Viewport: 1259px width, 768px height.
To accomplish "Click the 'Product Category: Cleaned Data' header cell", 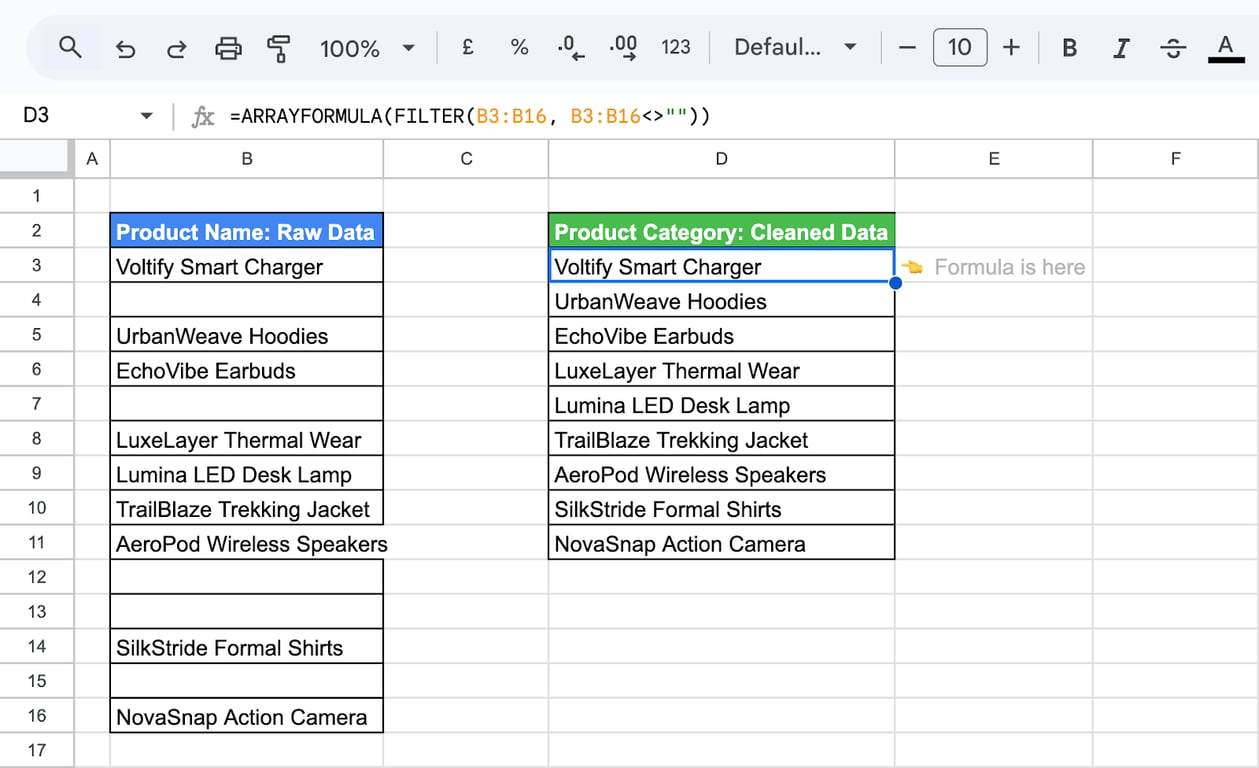I will (721, 231).
